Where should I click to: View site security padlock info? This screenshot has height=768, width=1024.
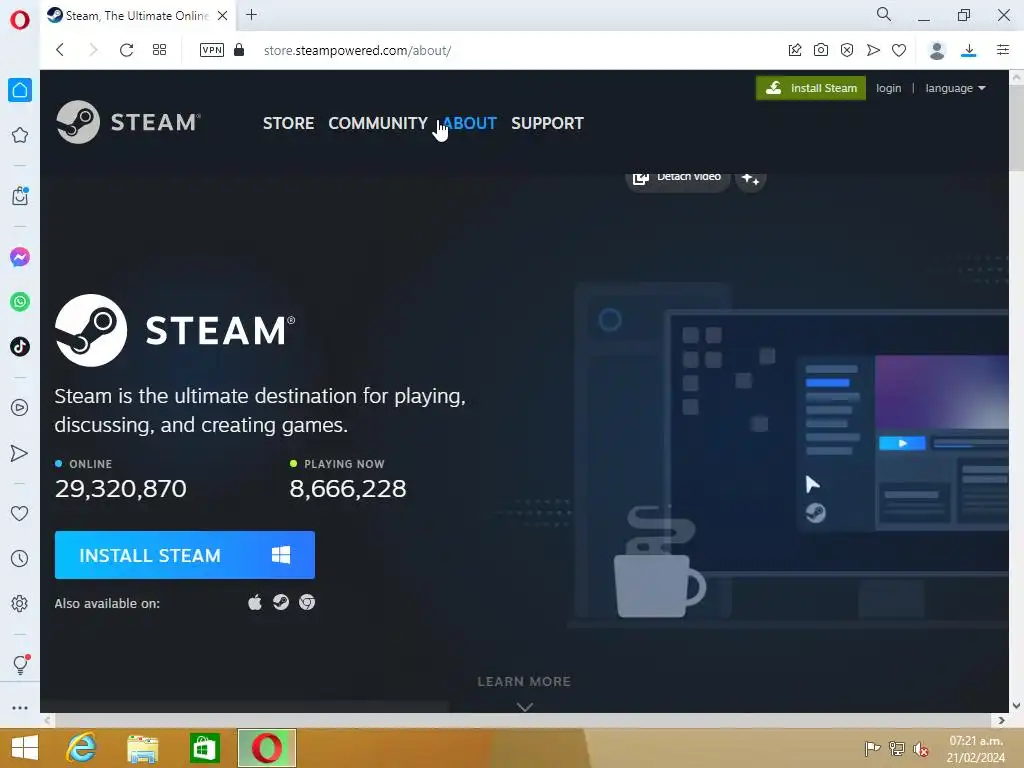[239, 50]
